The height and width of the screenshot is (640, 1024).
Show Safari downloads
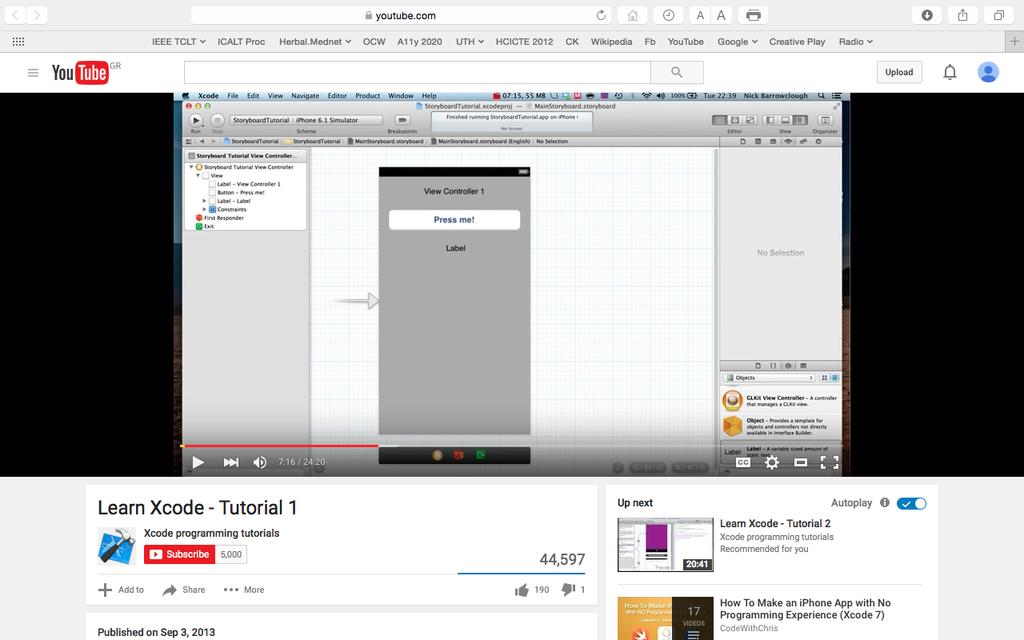point(927,15)
